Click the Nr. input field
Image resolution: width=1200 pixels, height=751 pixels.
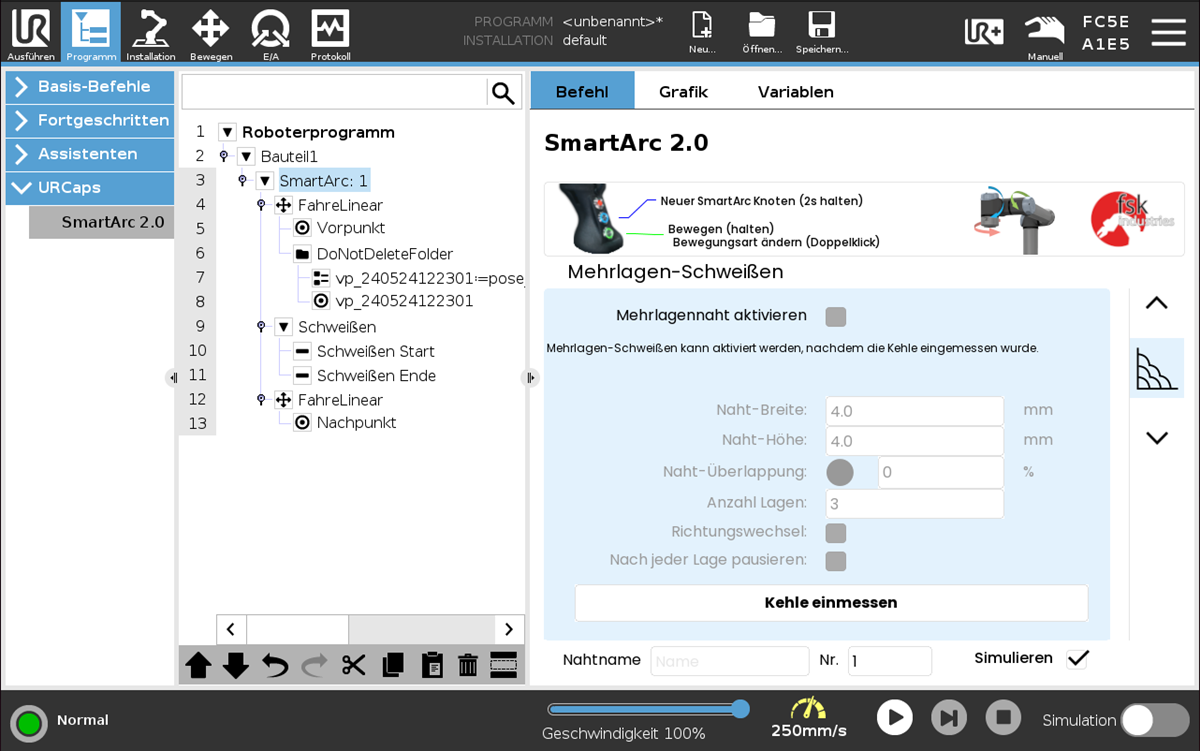pos(890,661)
